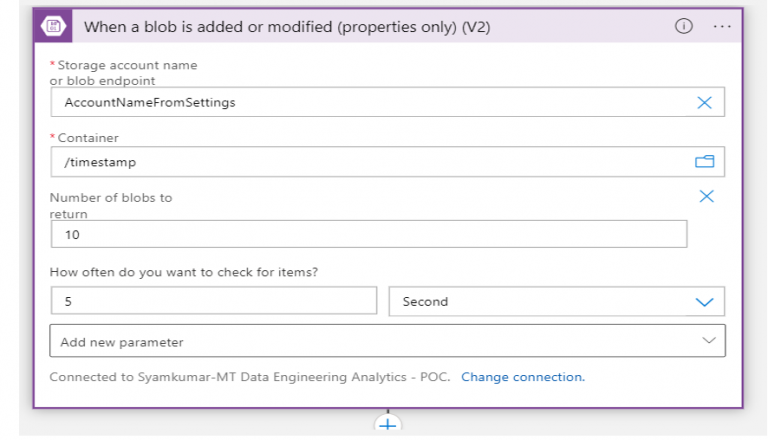Select the Second frequency value box
Screen dimensions: 768x440
tap(540, 301)
